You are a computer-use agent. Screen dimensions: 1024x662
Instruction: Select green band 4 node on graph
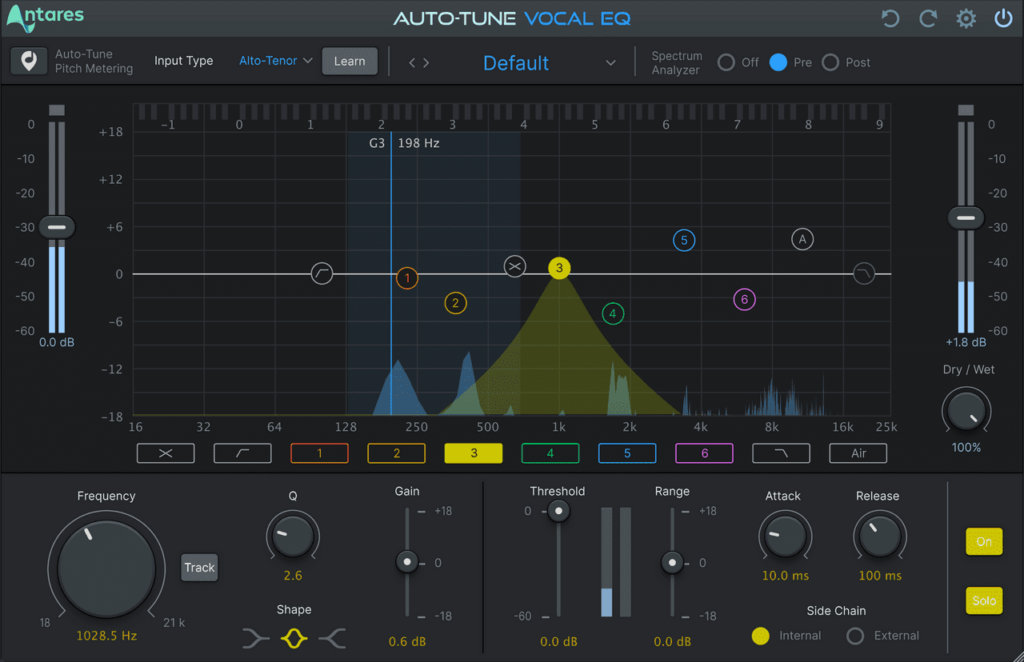click(613, 313)
